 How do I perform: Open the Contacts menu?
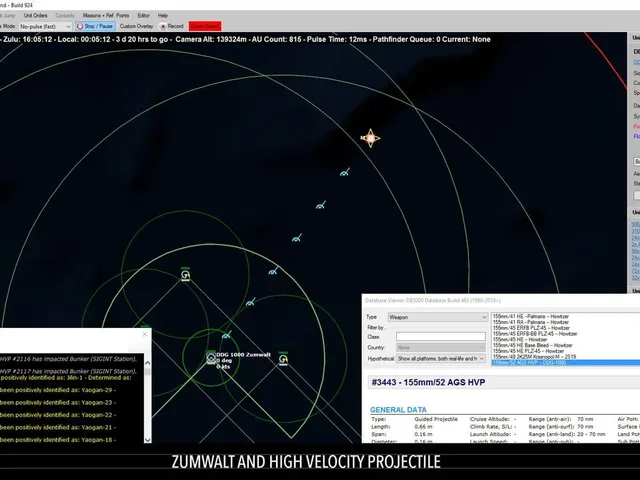click(x=64, y=16)
